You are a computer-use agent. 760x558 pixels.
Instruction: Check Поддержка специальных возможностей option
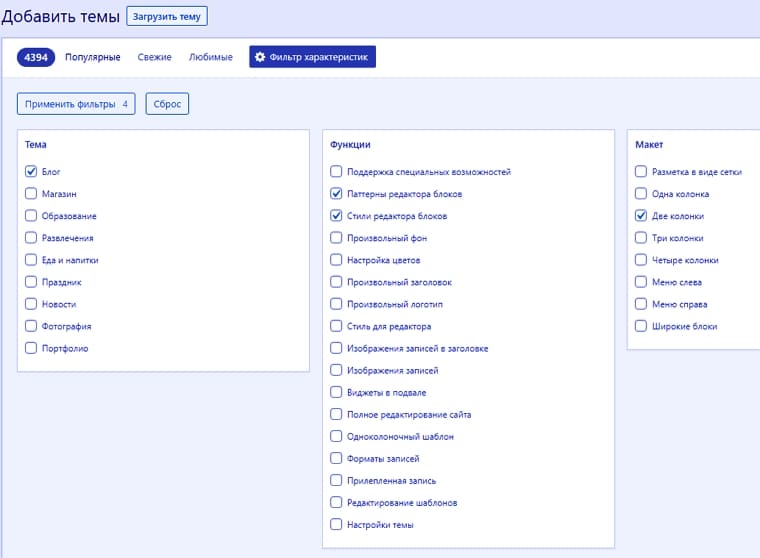[x=336, y=171]
